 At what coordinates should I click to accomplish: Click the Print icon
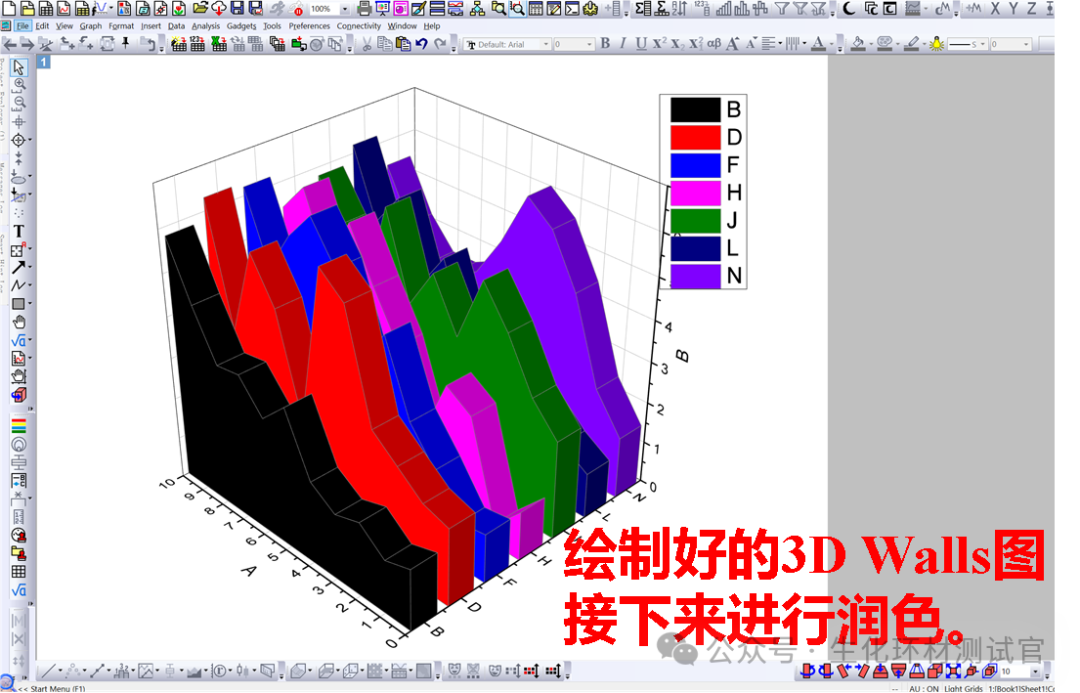coord(364,9)
